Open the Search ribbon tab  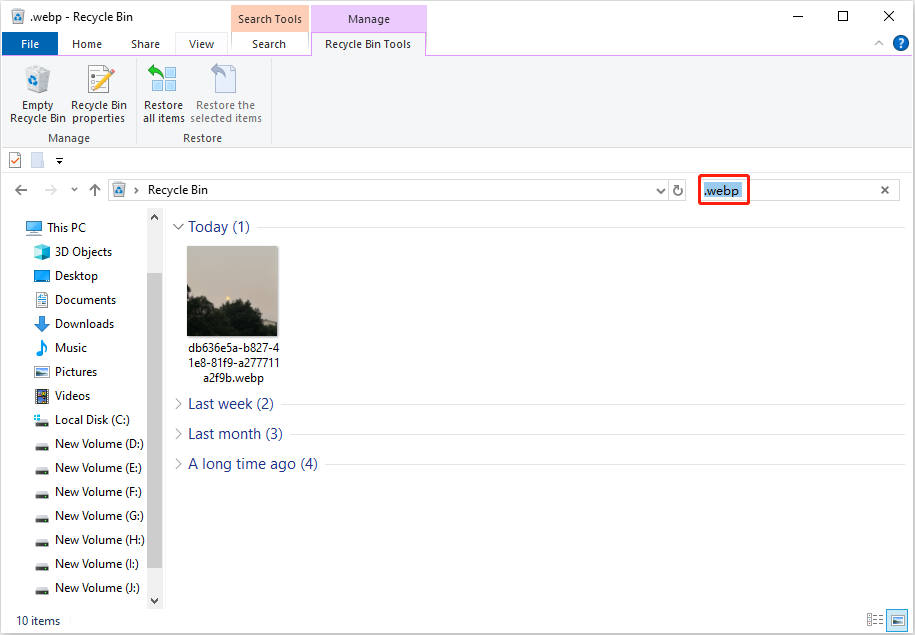pyautogui.click(x=269, y=44)
